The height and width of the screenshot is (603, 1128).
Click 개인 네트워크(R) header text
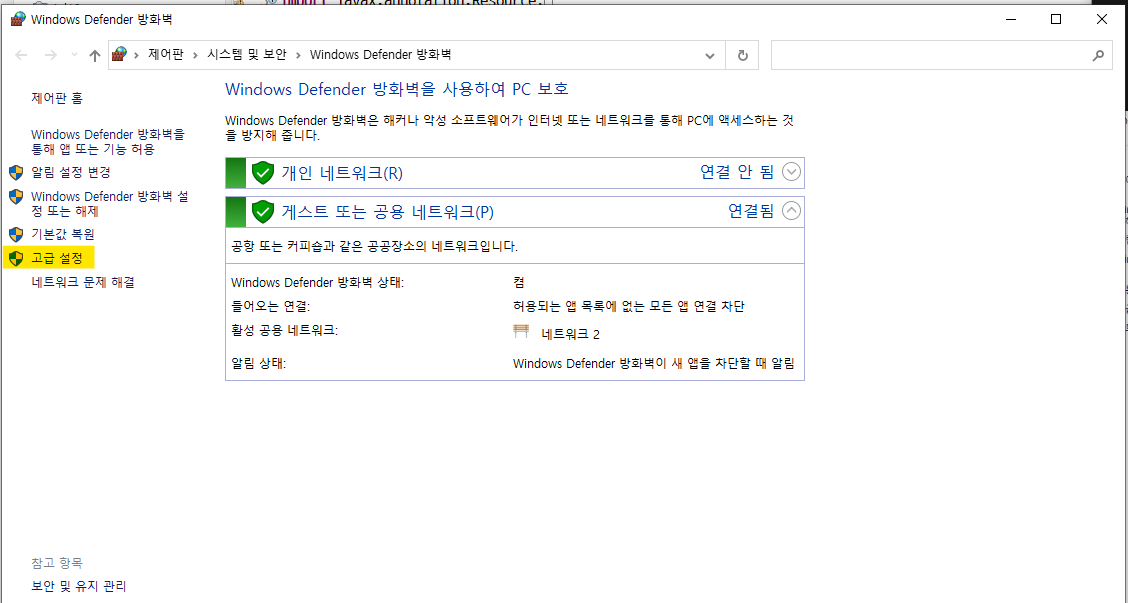pyautogui.click(x=342, y=173)
